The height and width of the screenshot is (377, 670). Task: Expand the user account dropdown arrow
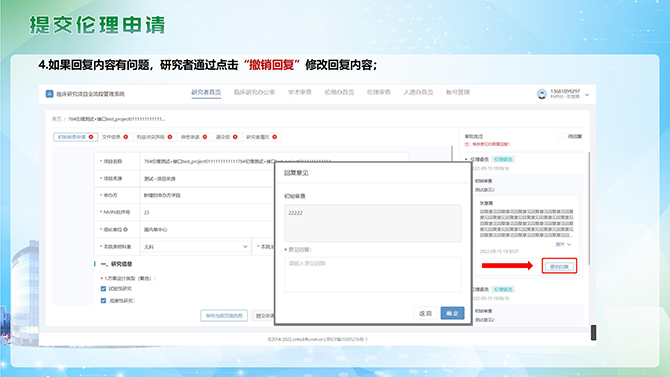(x=587, y=95)
